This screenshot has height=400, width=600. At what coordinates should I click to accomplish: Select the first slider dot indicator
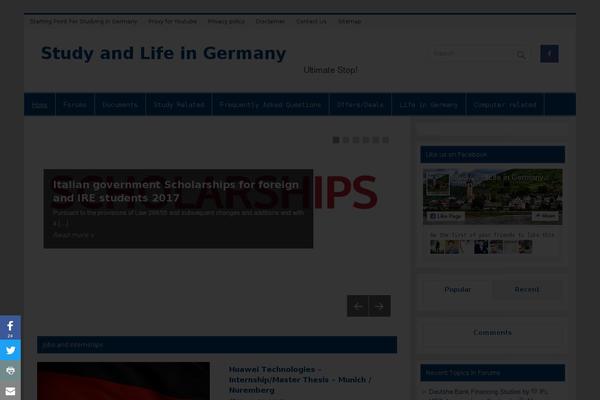(x=336, y=140)
